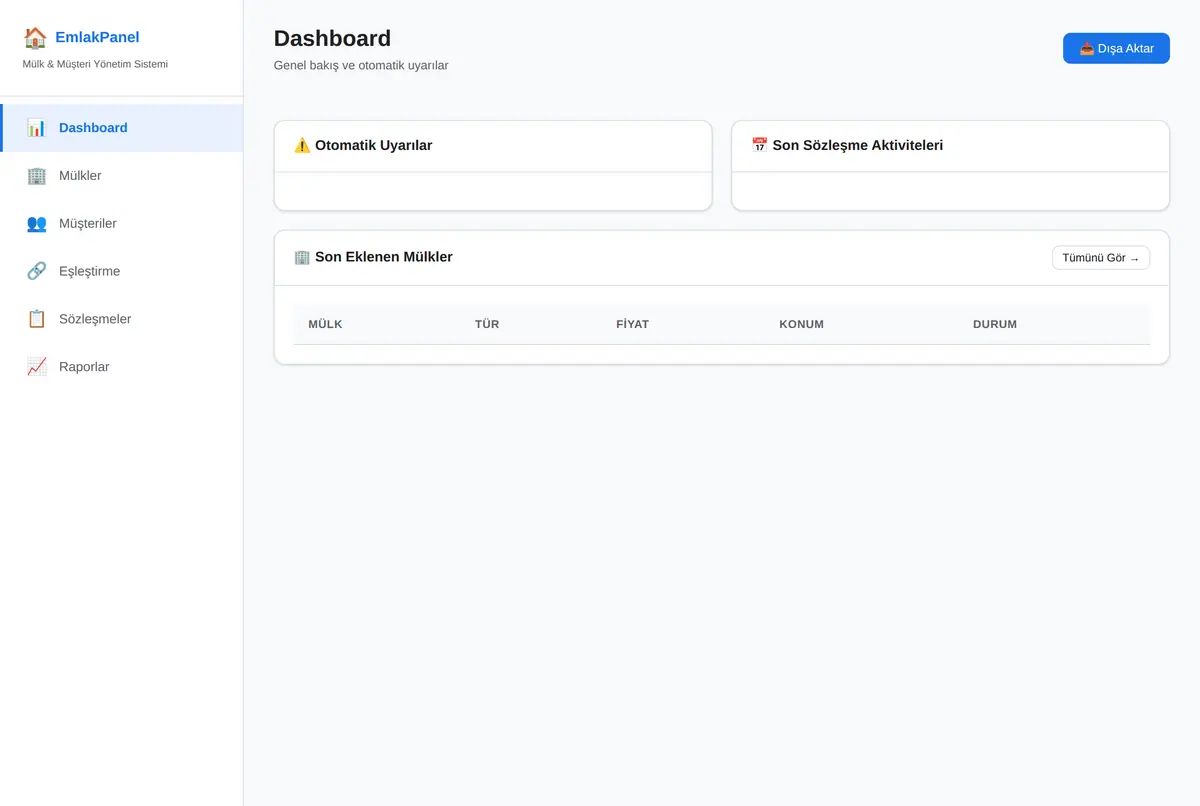The image size is (1200, 806).
Task: Click the tagline 'Mülk & Müşteri Yönetim Sistemi'
Action: point(95,64)
